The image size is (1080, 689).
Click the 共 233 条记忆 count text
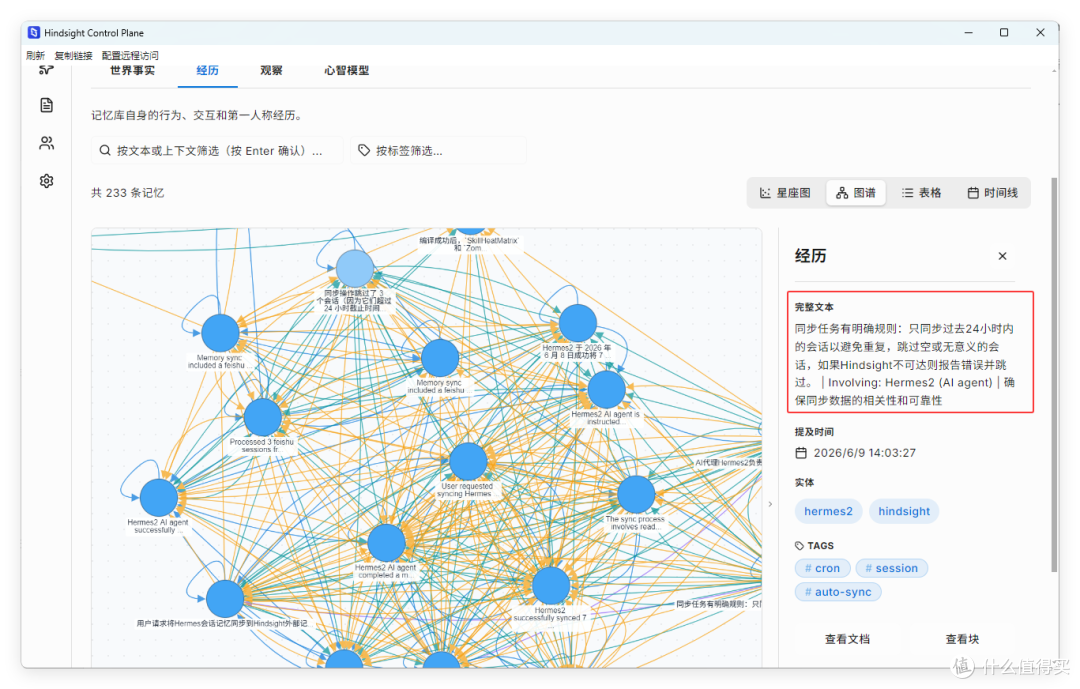(127, 193)
